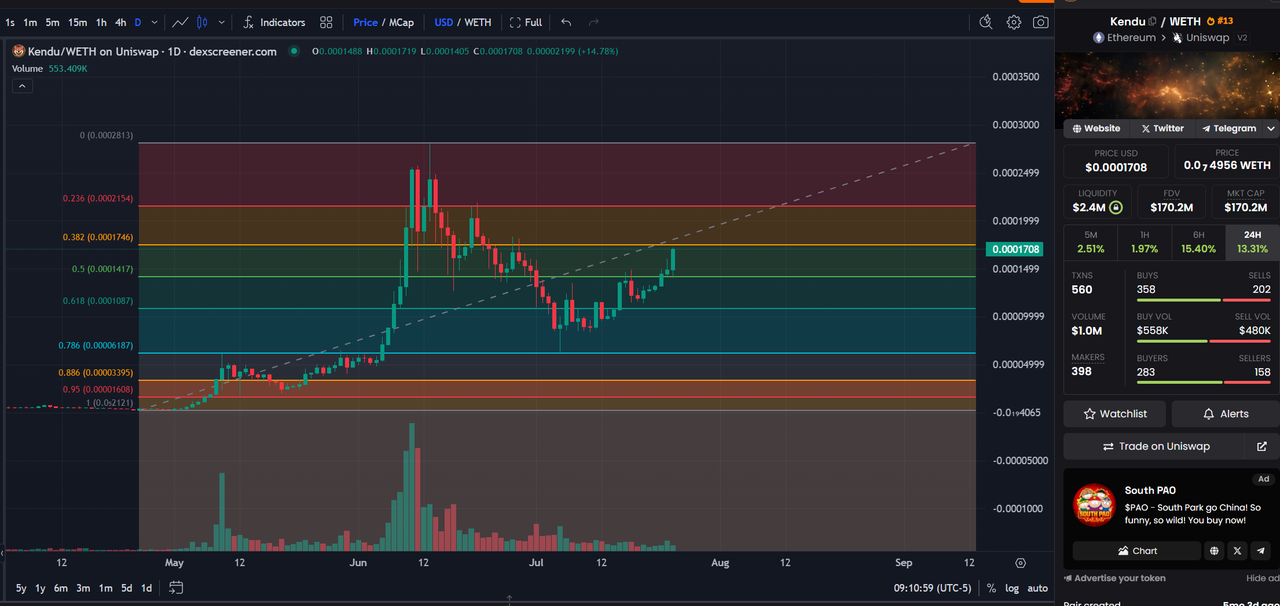Open the line chart style tool

pos(180,22)
